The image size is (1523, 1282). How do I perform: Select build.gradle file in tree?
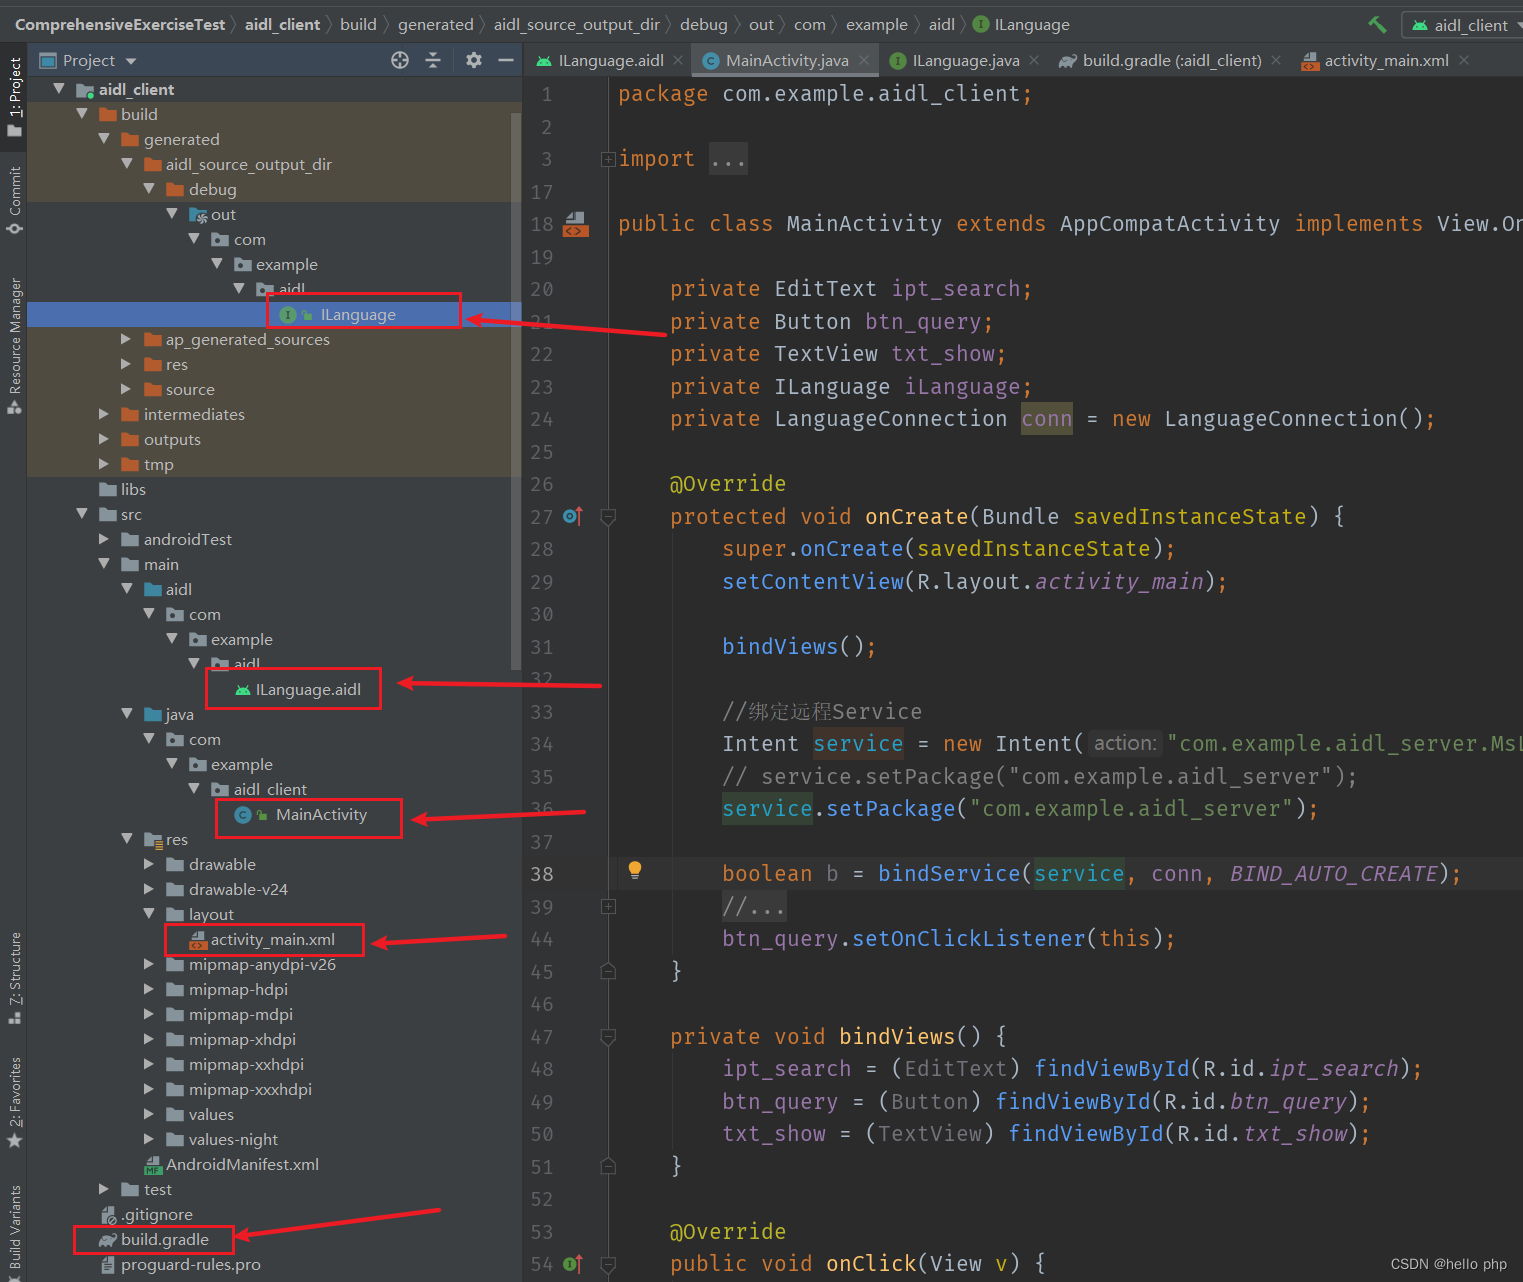164,1240
